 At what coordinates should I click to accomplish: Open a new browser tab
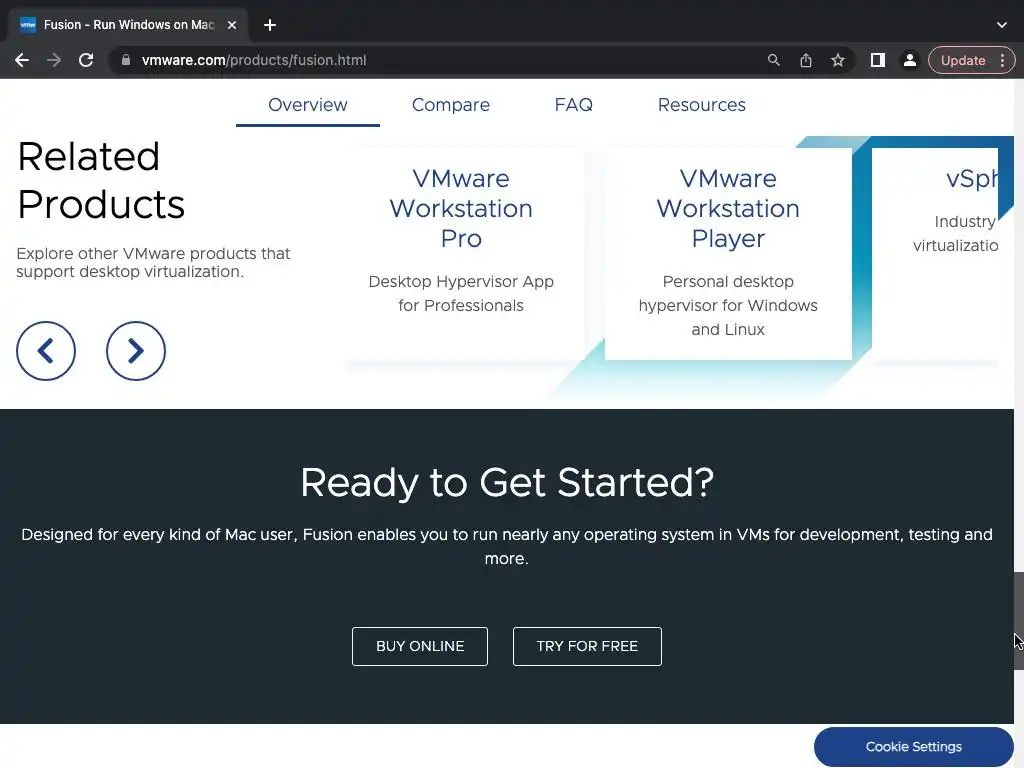click(x=270, y=25)
